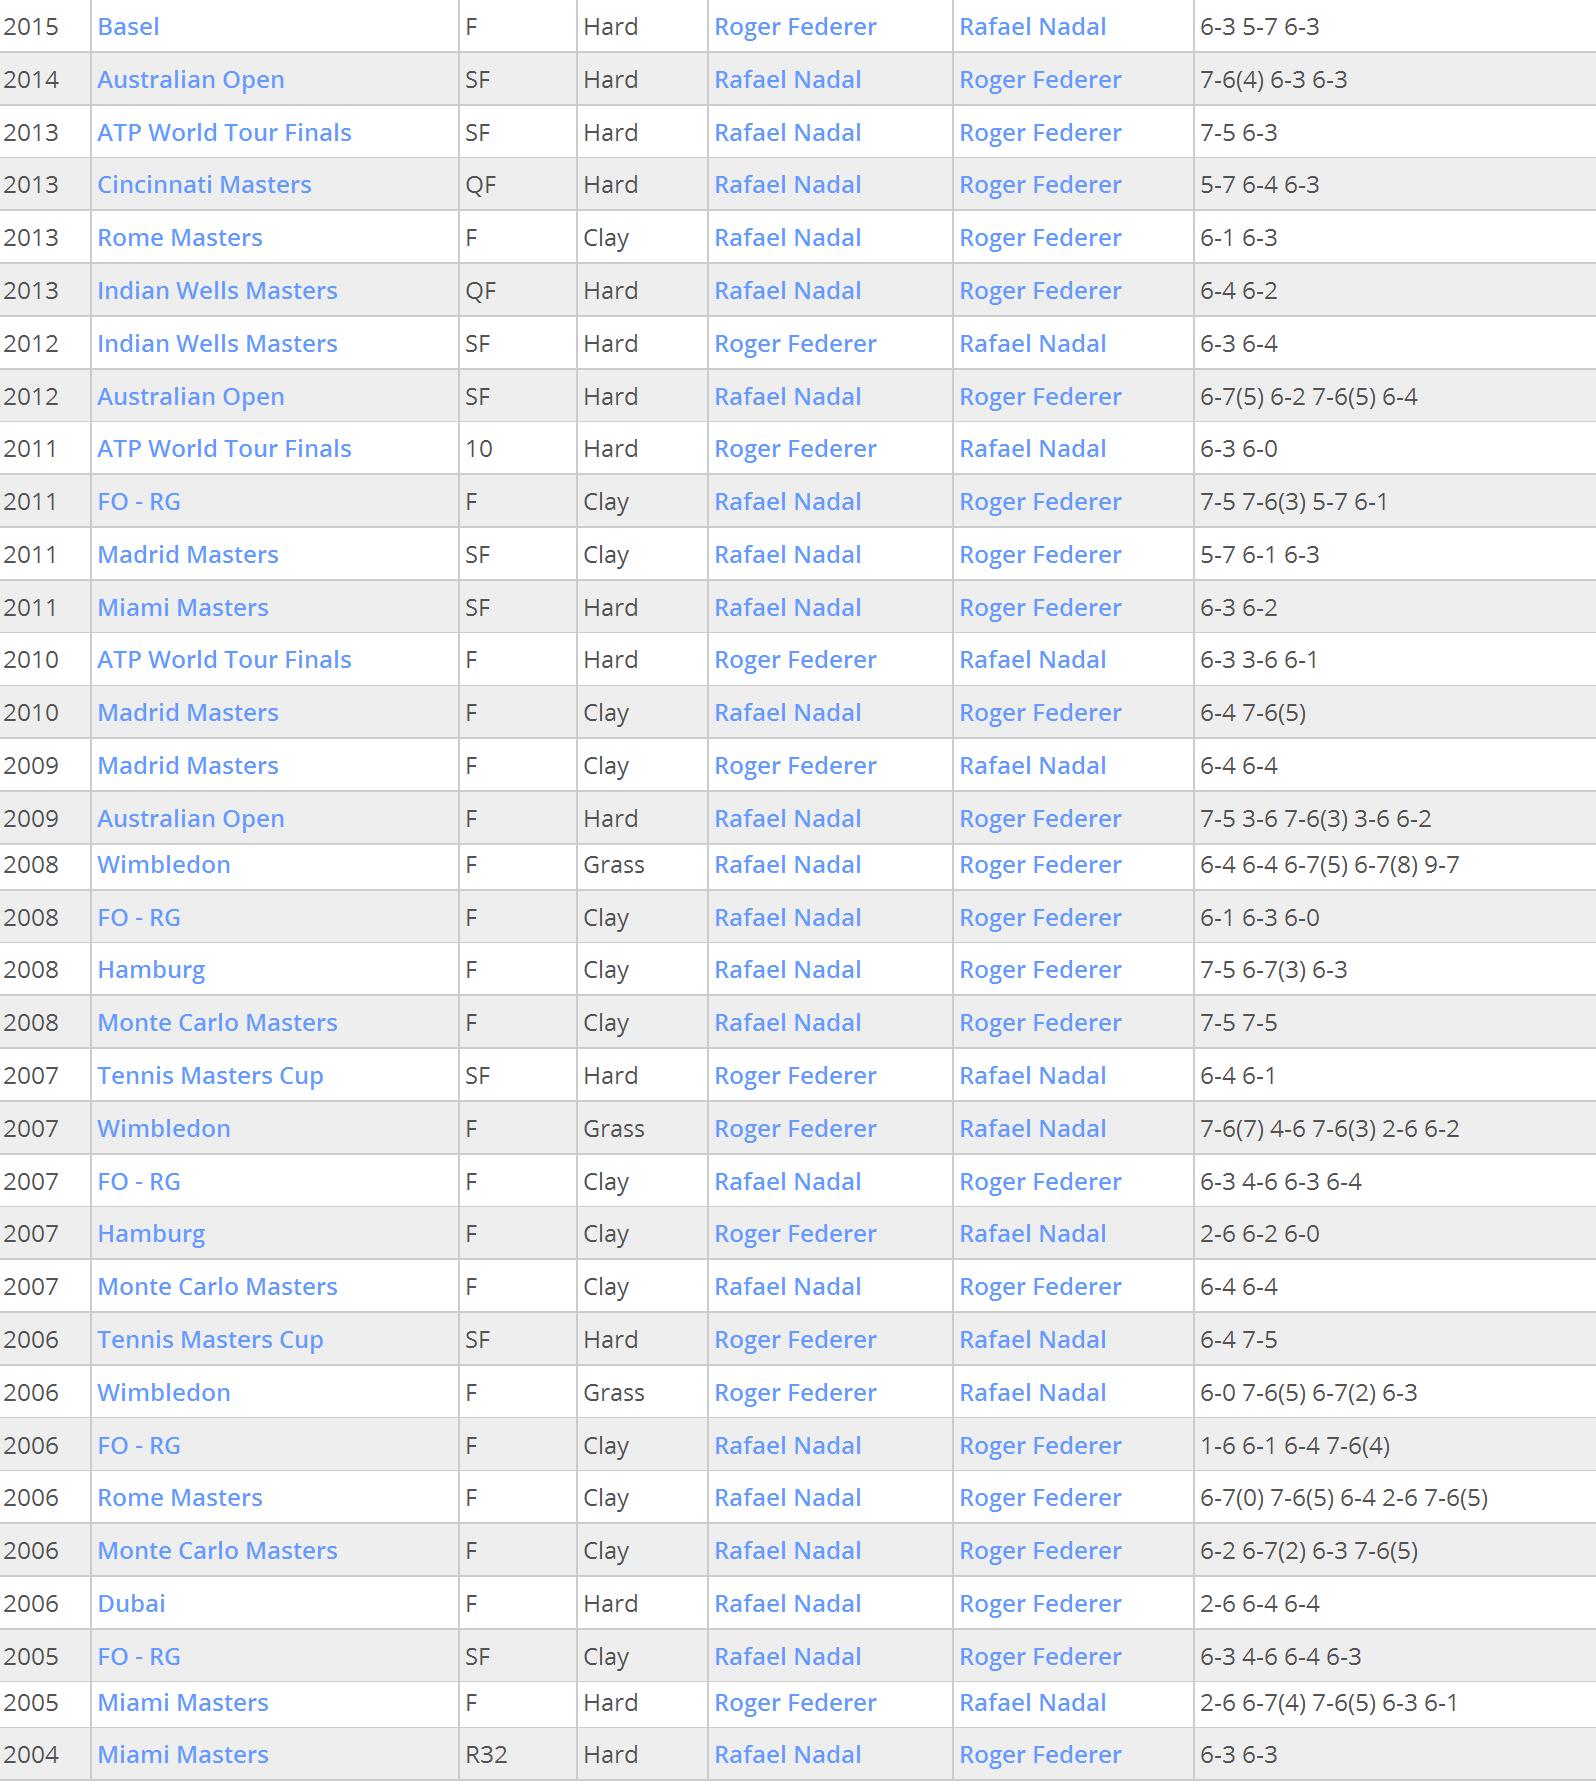The width and height of the screenshot is (1596, 1781).
Task: Open the 2008 Monte Carlo Masters link
Action: [217, 1023]
